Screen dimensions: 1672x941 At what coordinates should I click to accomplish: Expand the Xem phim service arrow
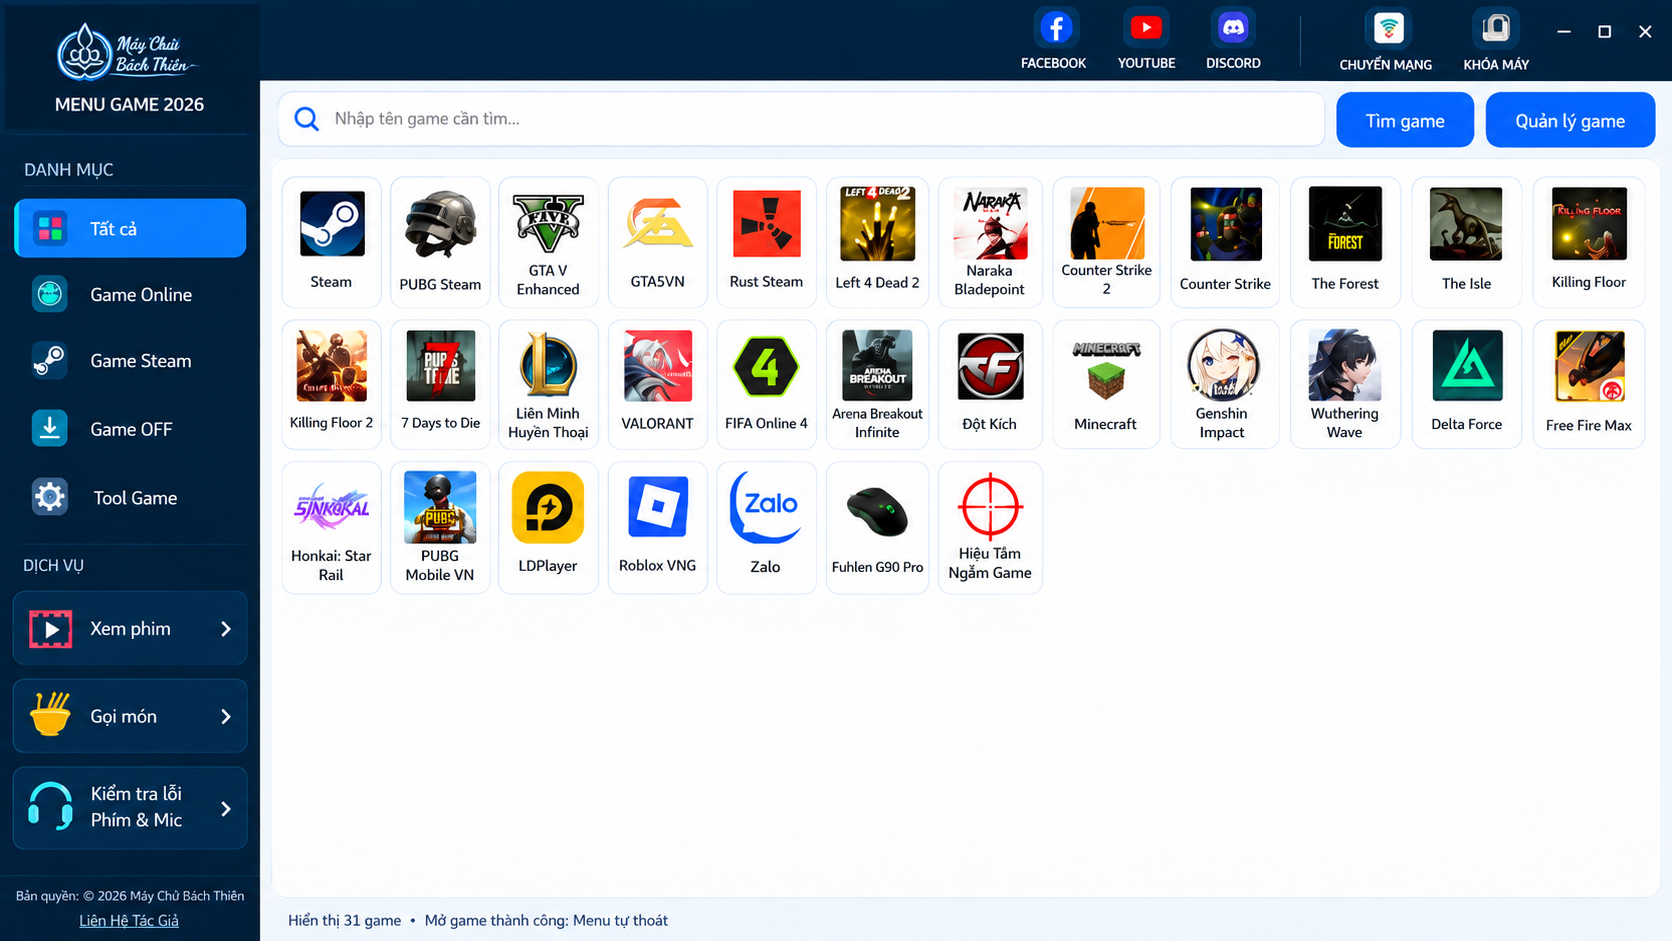tap(226, 629)
